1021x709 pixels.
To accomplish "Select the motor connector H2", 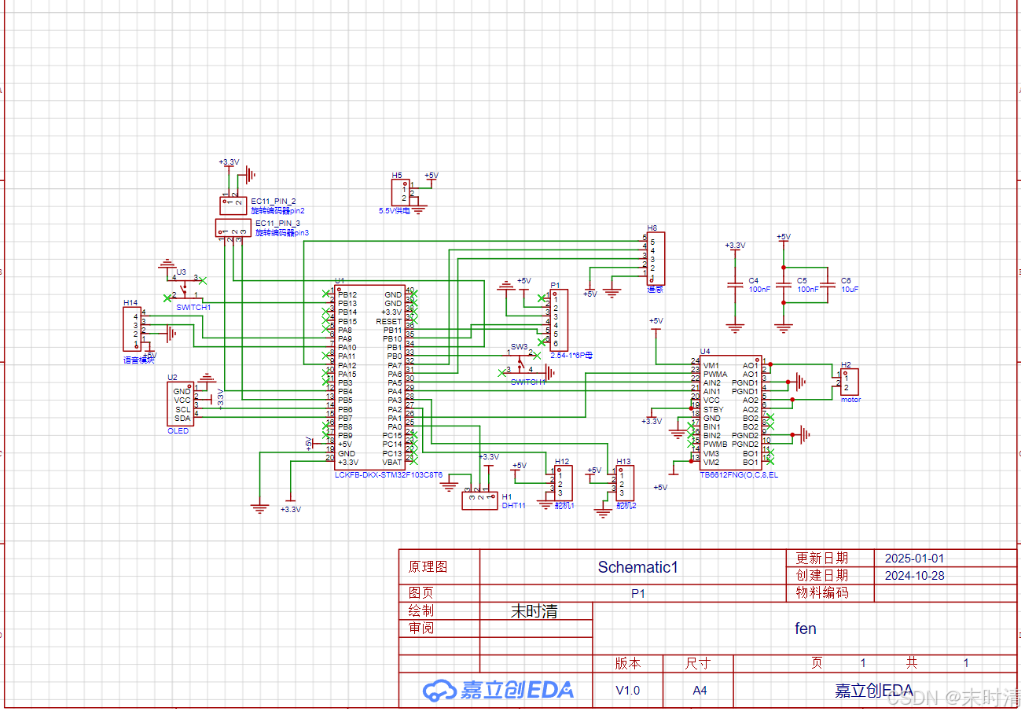I will coord(848,381).
